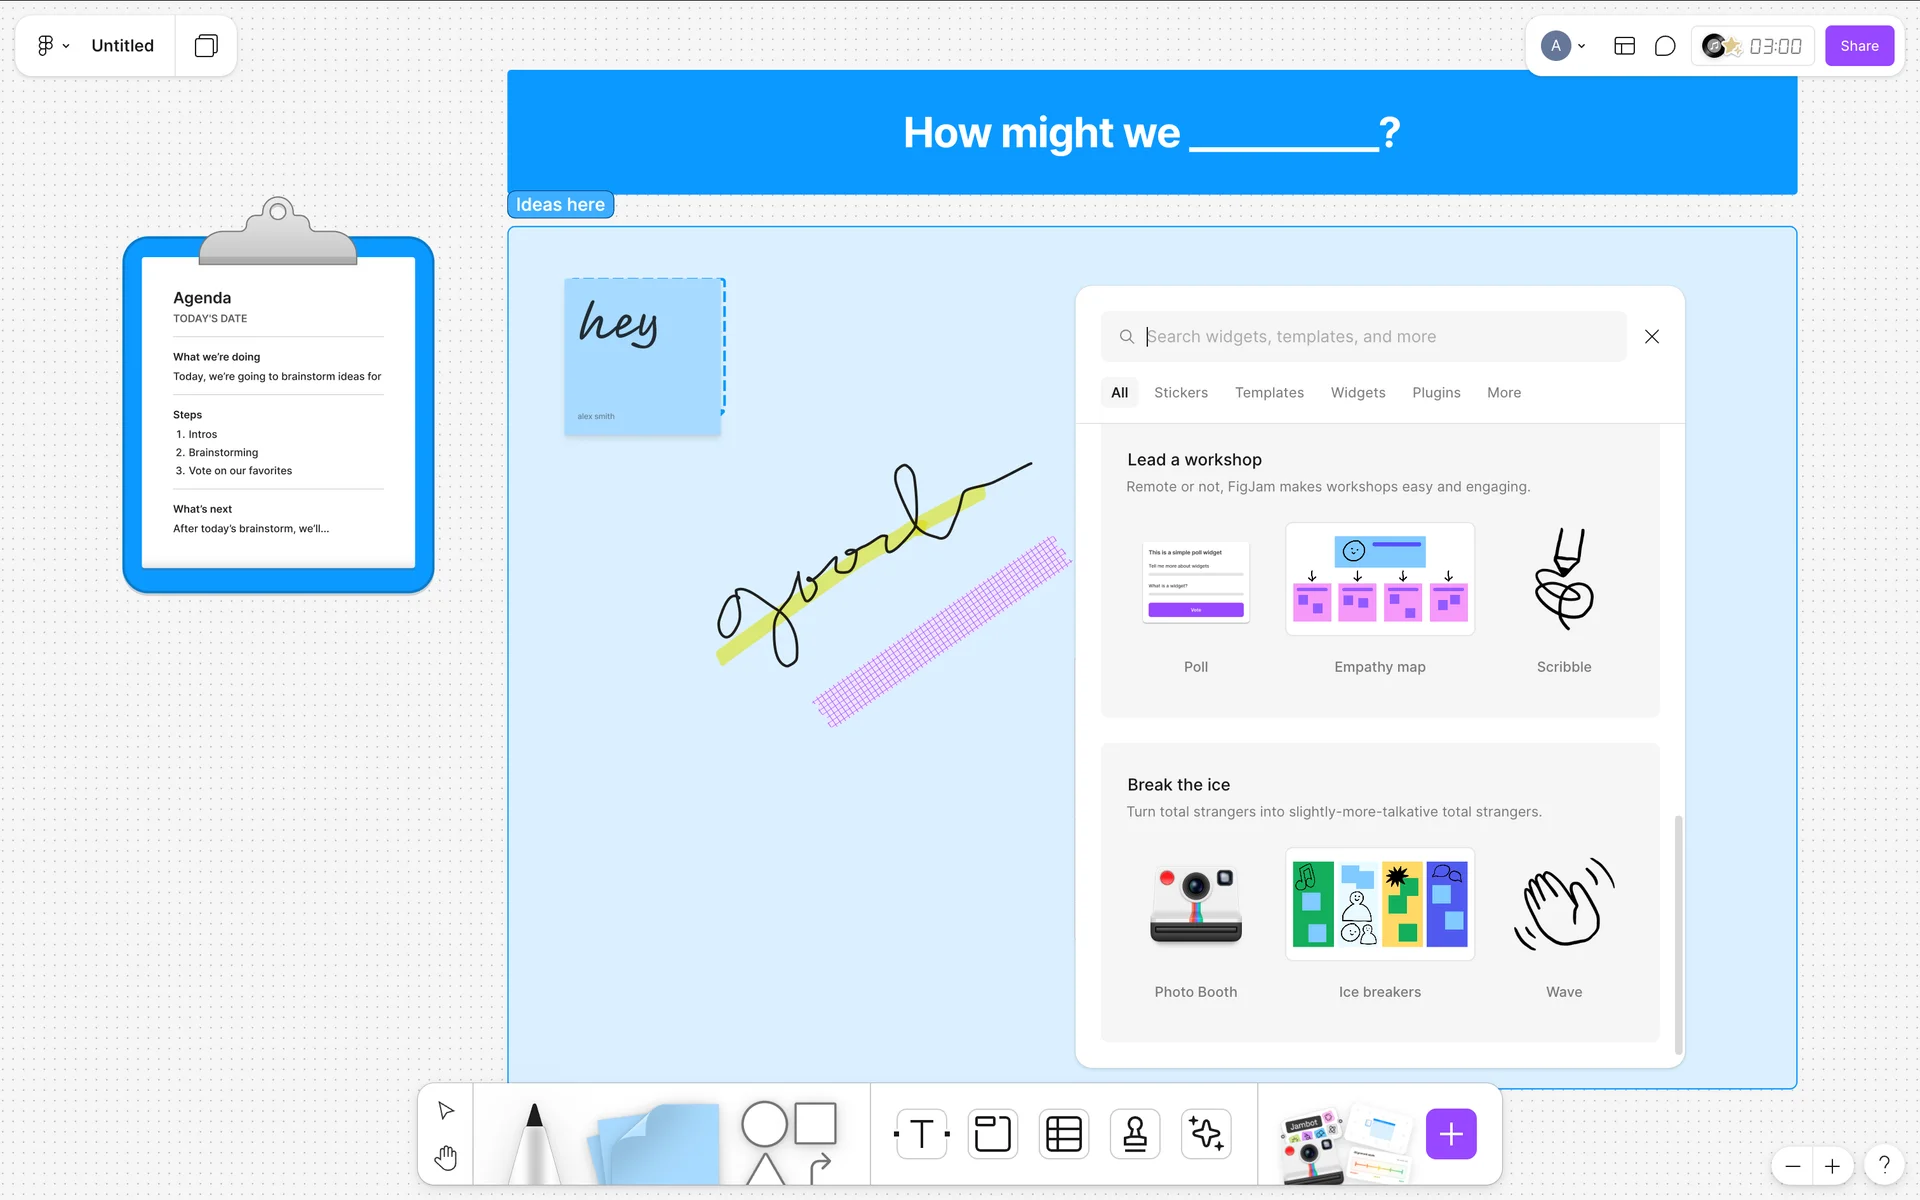1920x1200 pixels.
Task: Pick the text tool
Action: click(921, 1134)
